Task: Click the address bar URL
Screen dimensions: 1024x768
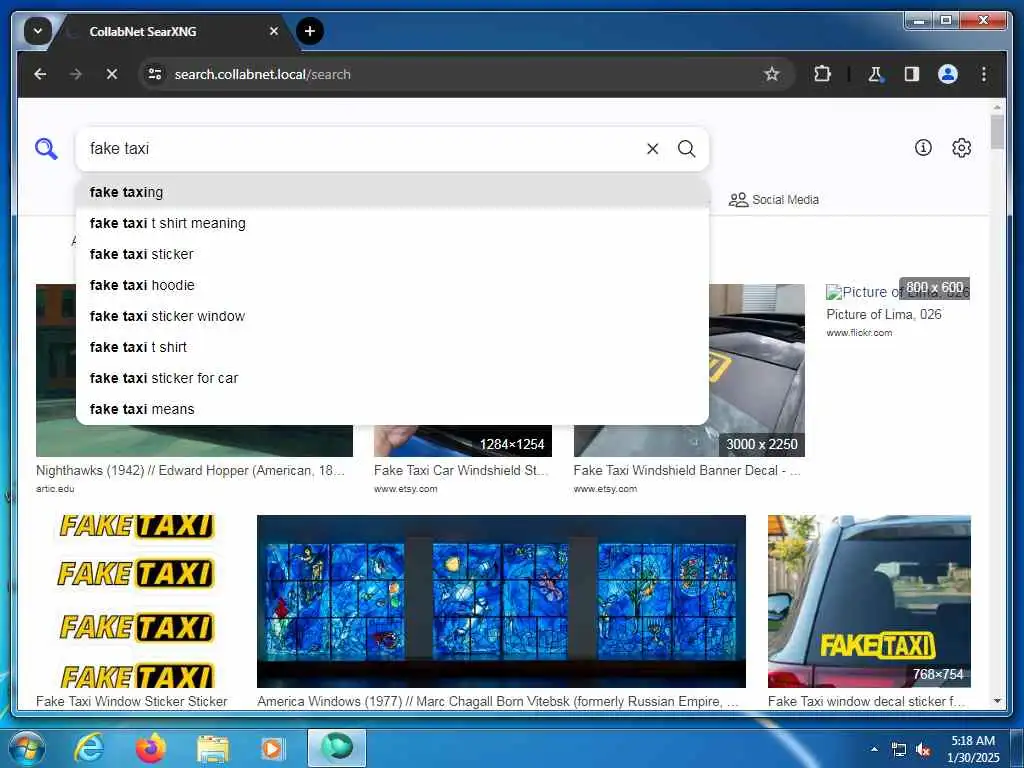Action: (263, 74)
